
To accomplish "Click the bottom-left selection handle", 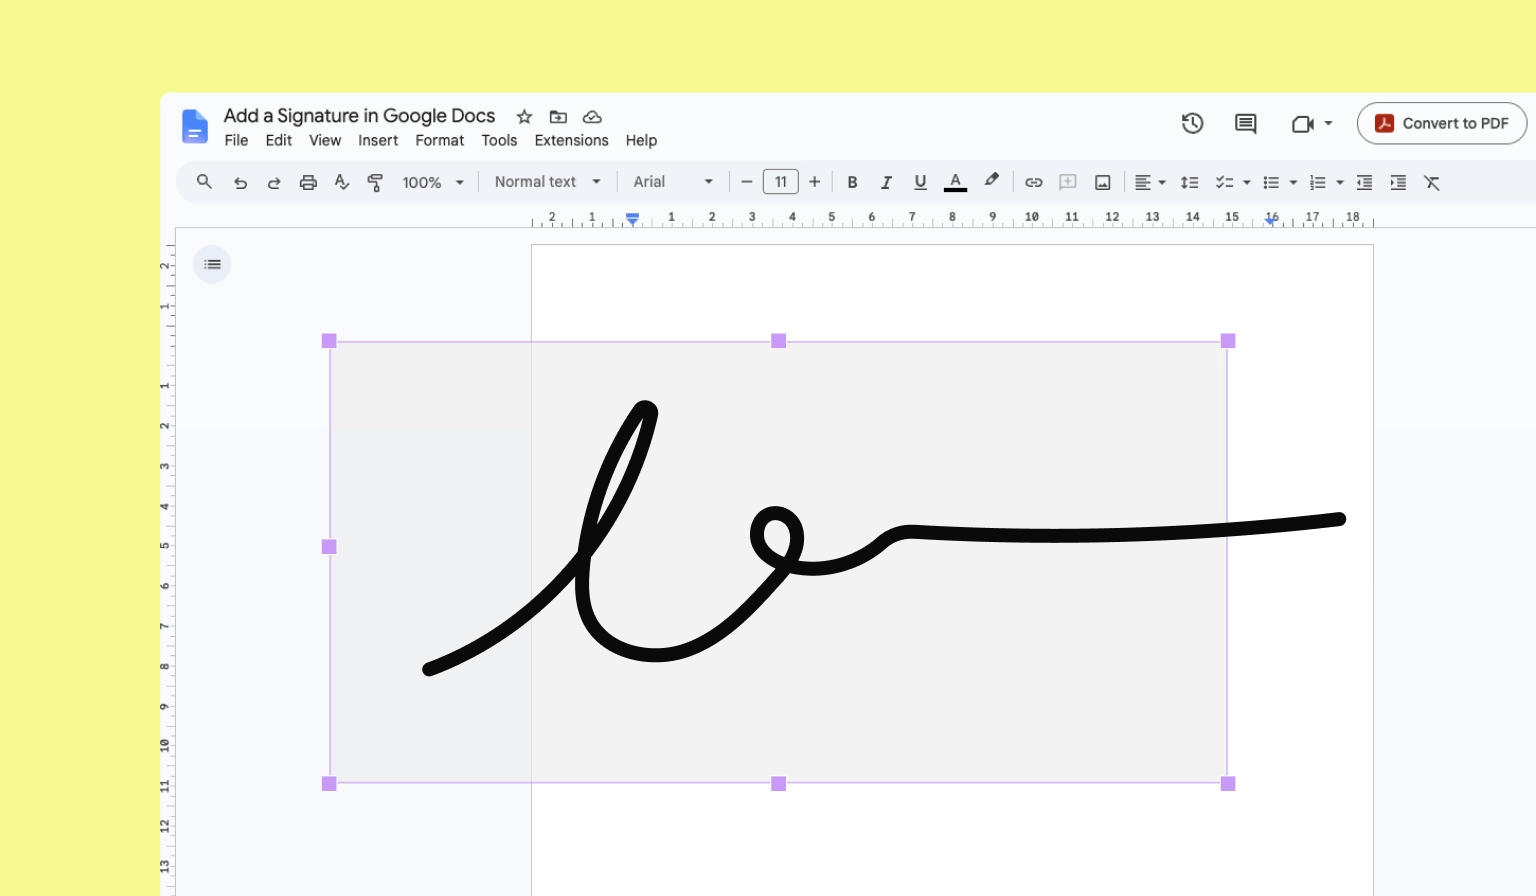I will (329, 784).
